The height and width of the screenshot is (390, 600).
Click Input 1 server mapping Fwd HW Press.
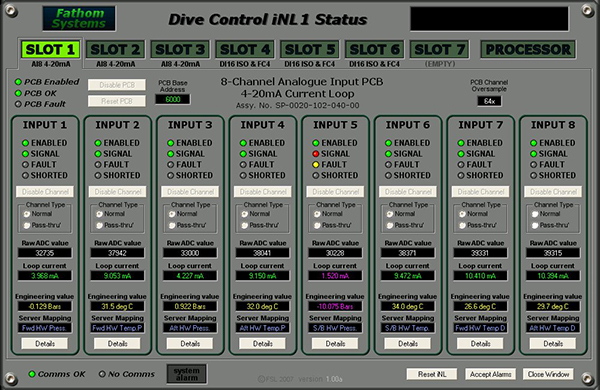coord(45,328)
